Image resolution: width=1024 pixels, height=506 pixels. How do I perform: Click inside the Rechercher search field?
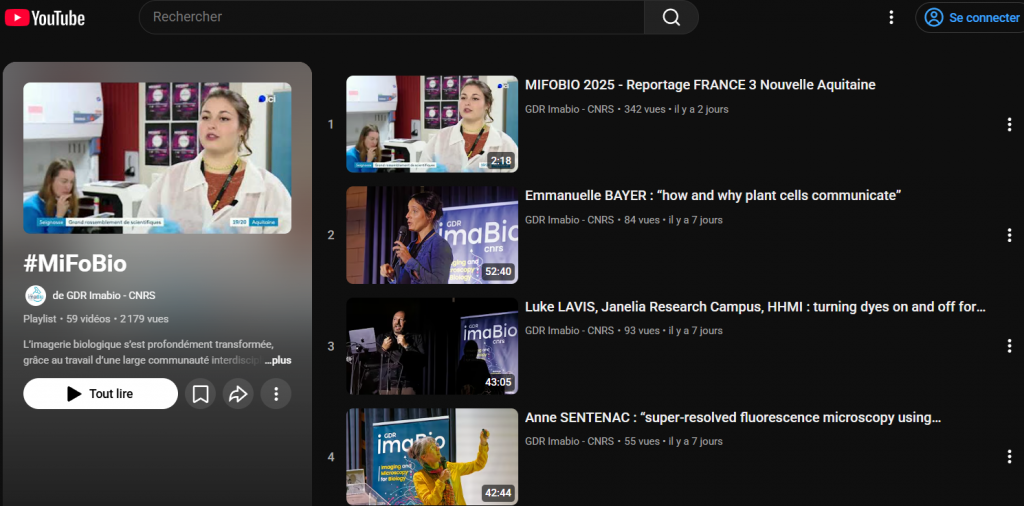point(390,17)
